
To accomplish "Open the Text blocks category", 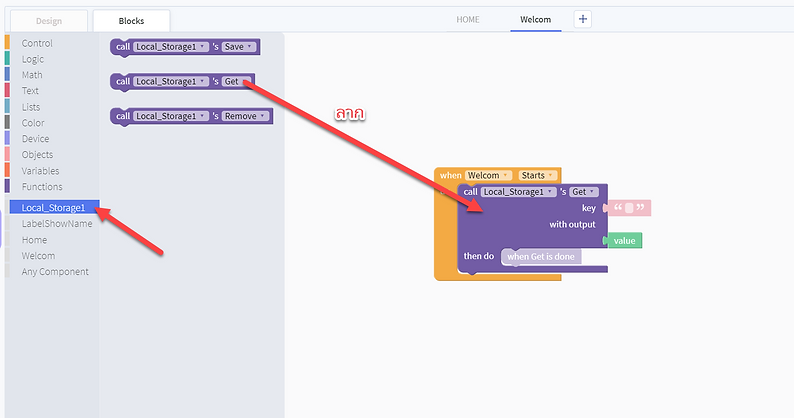I will (30, 91).
